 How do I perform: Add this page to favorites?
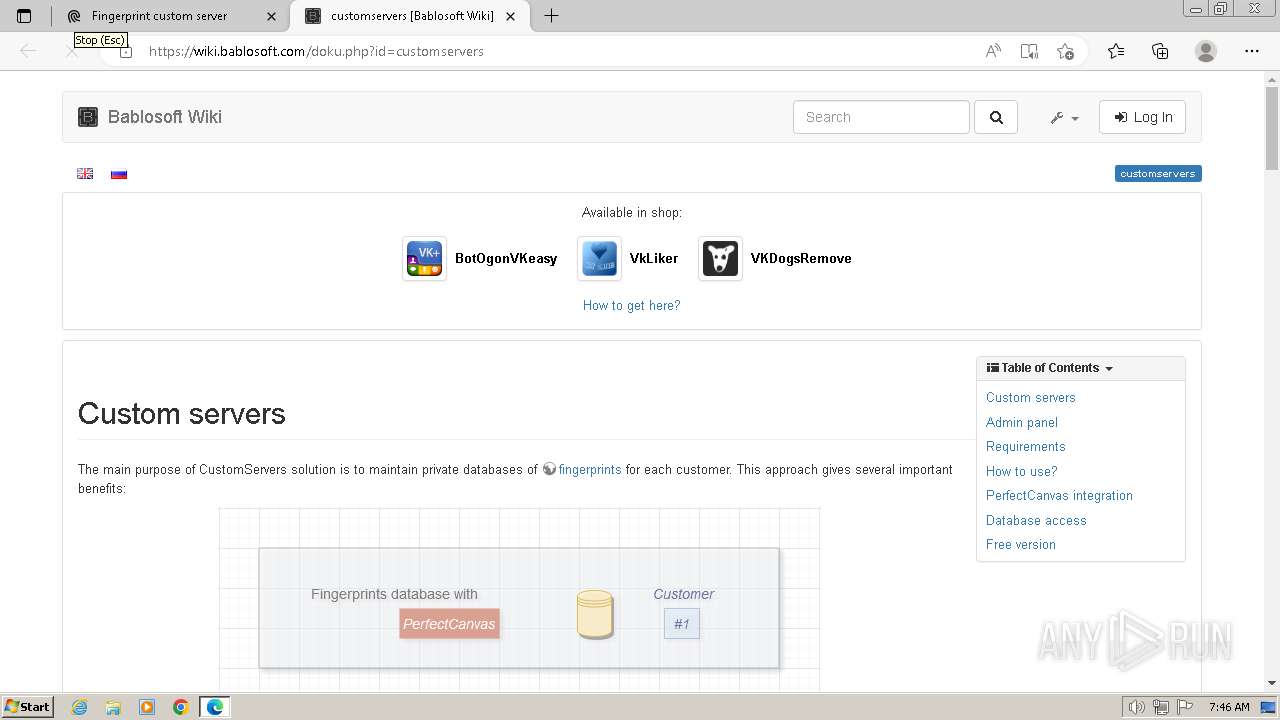point(1065,51)
